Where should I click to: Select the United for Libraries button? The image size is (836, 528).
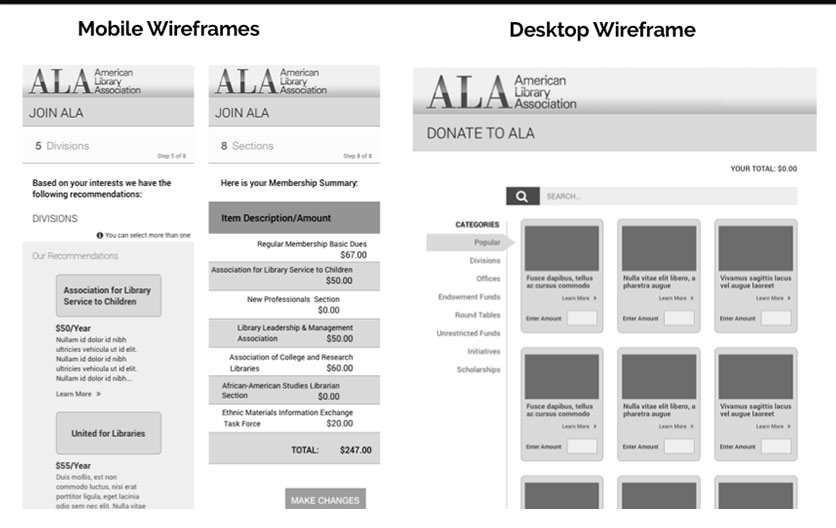(x=107, y=433)
